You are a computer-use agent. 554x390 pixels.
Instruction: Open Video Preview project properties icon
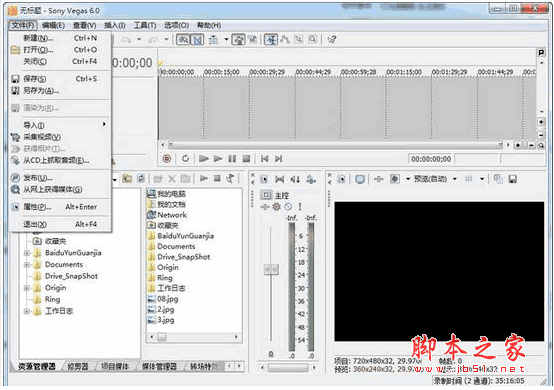tap(341, 179)
